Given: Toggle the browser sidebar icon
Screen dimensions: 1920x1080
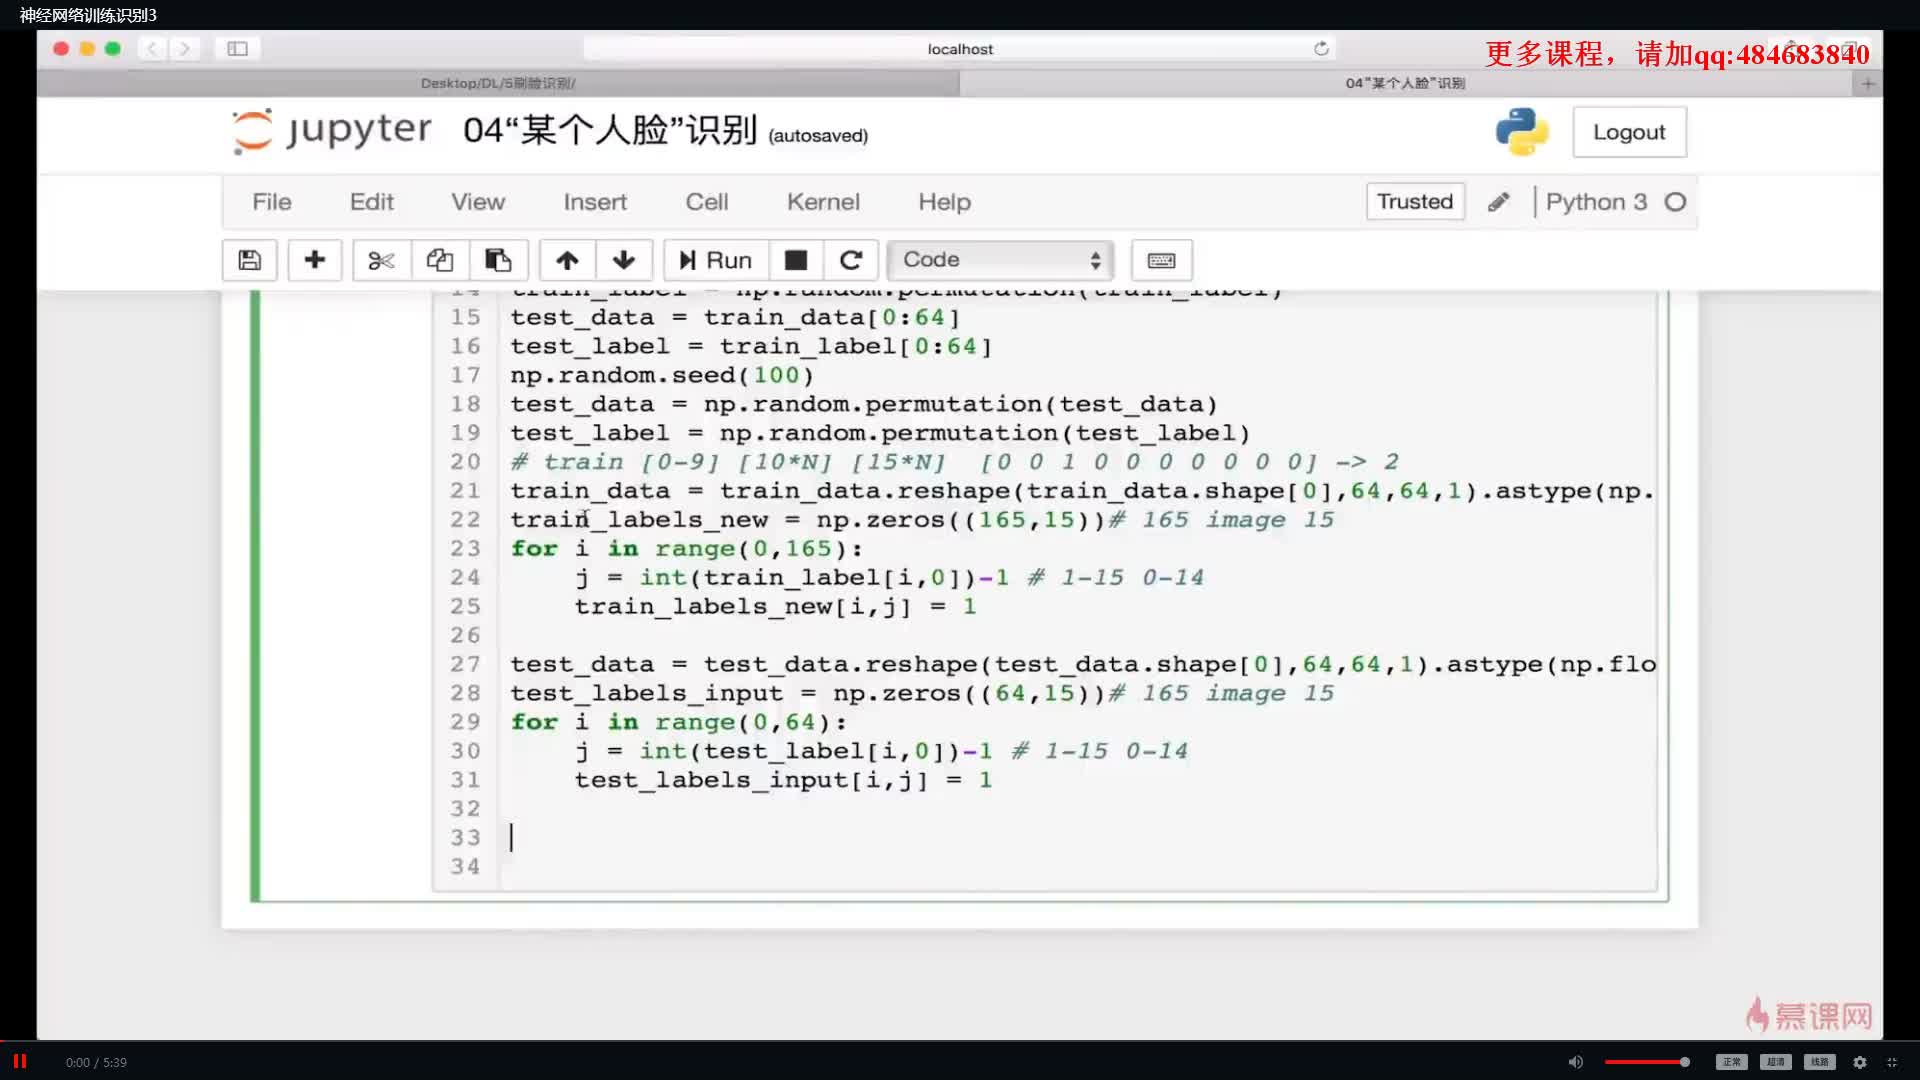Looking at the screenshot, I should point(237,48).
